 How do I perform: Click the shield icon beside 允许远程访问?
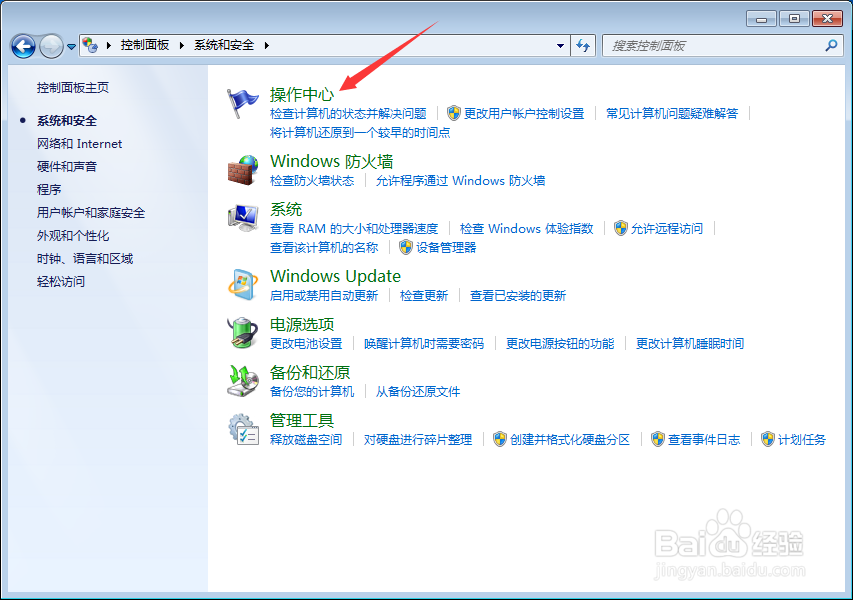tap(621, 228)
